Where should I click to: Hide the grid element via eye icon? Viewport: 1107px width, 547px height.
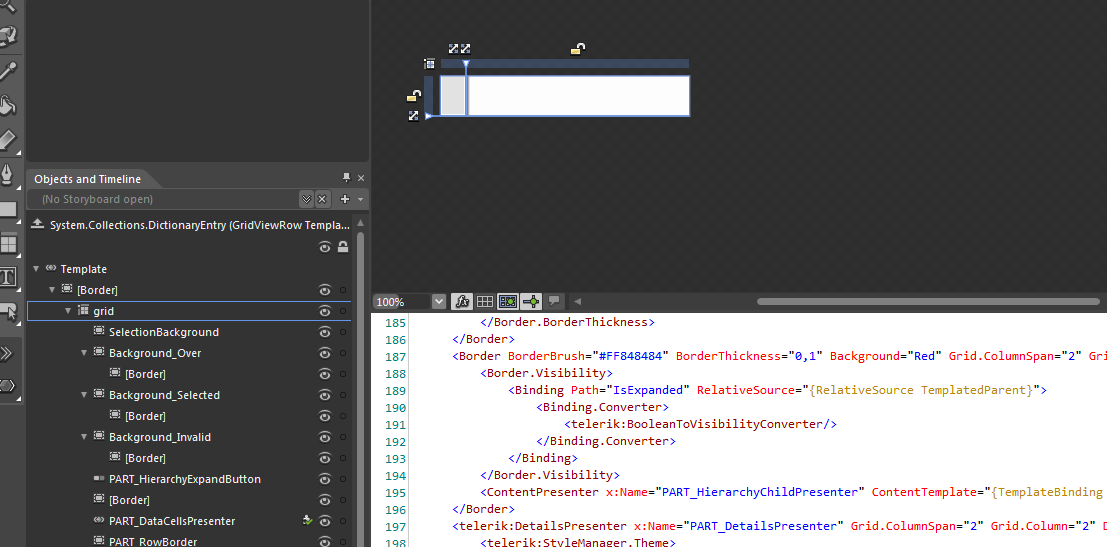point(325,311)
